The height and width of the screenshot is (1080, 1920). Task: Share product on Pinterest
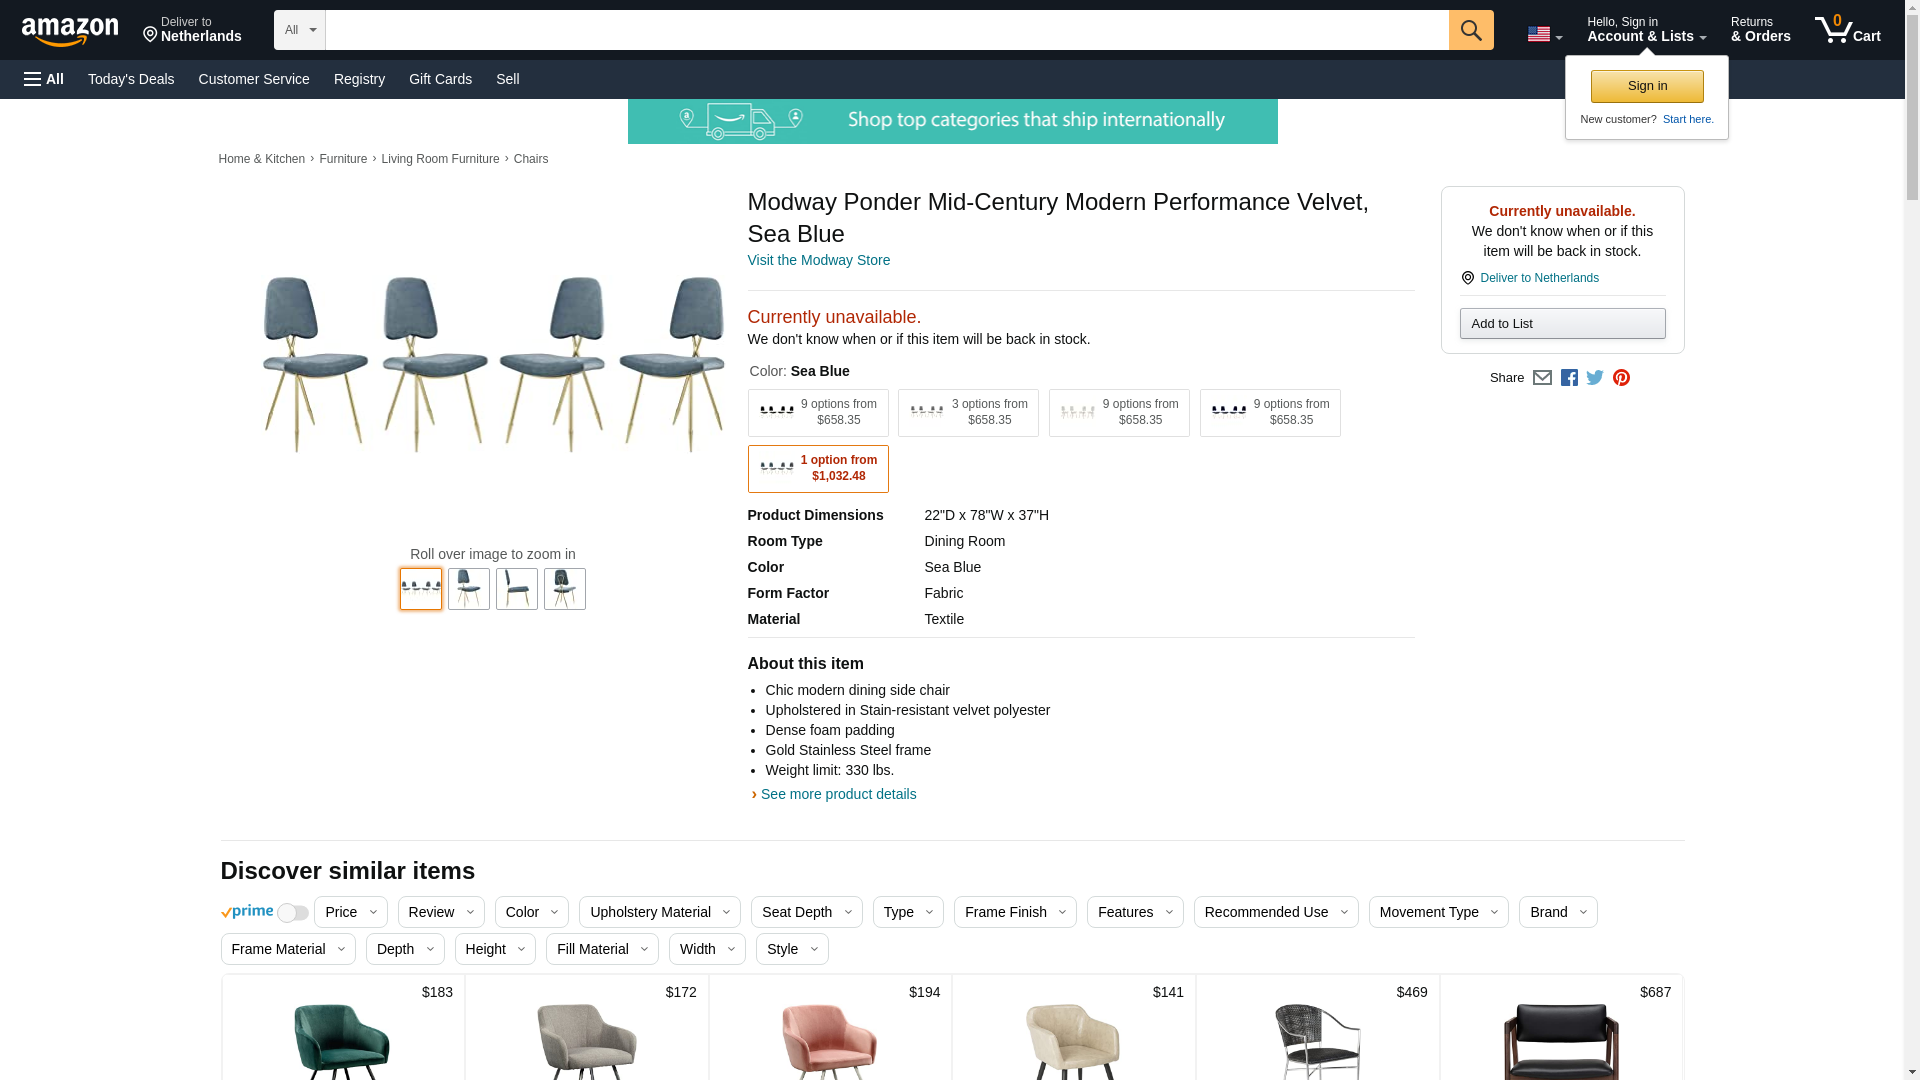coord(1621,378)
